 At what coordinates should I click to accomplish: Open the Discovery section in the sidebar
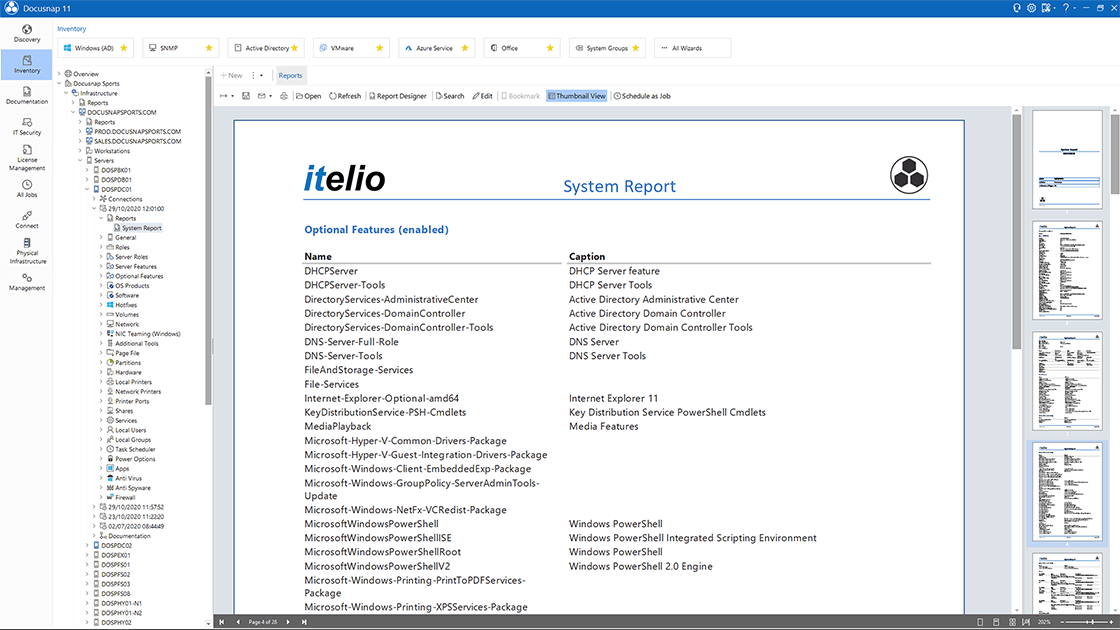(26, 34)
